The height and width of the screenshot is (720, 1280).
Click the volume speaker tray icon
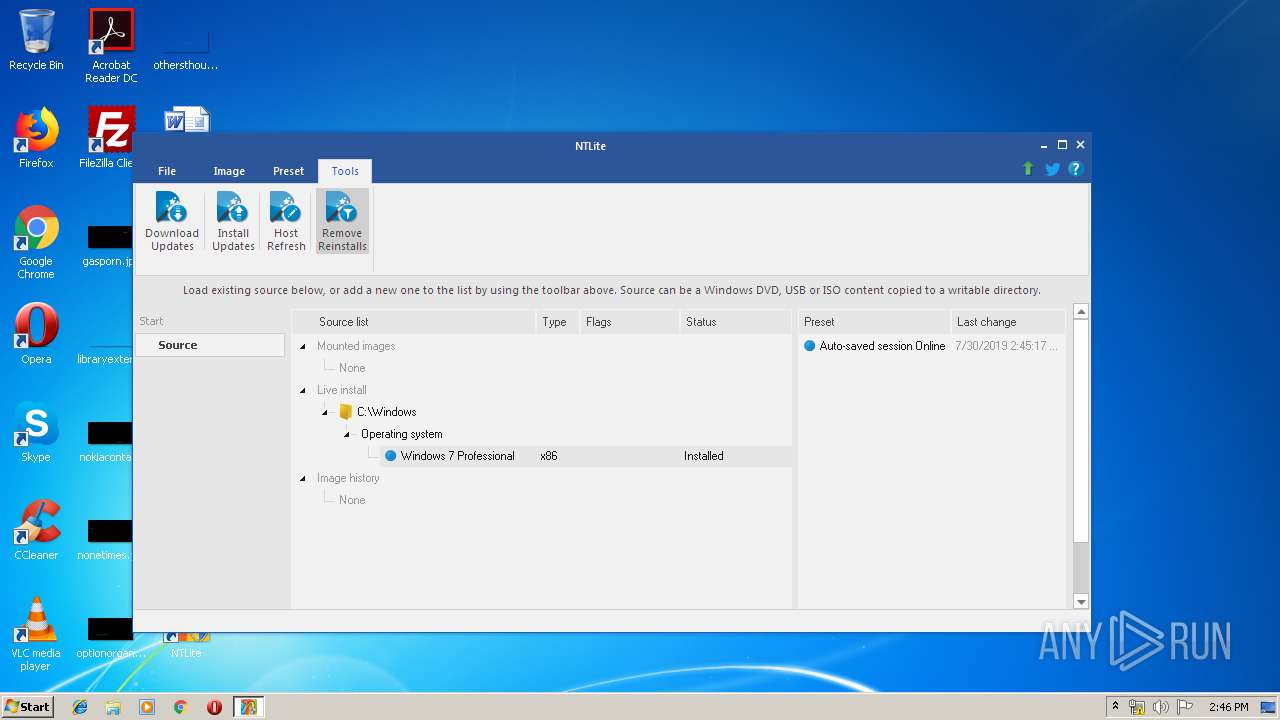pos(1160,707)
